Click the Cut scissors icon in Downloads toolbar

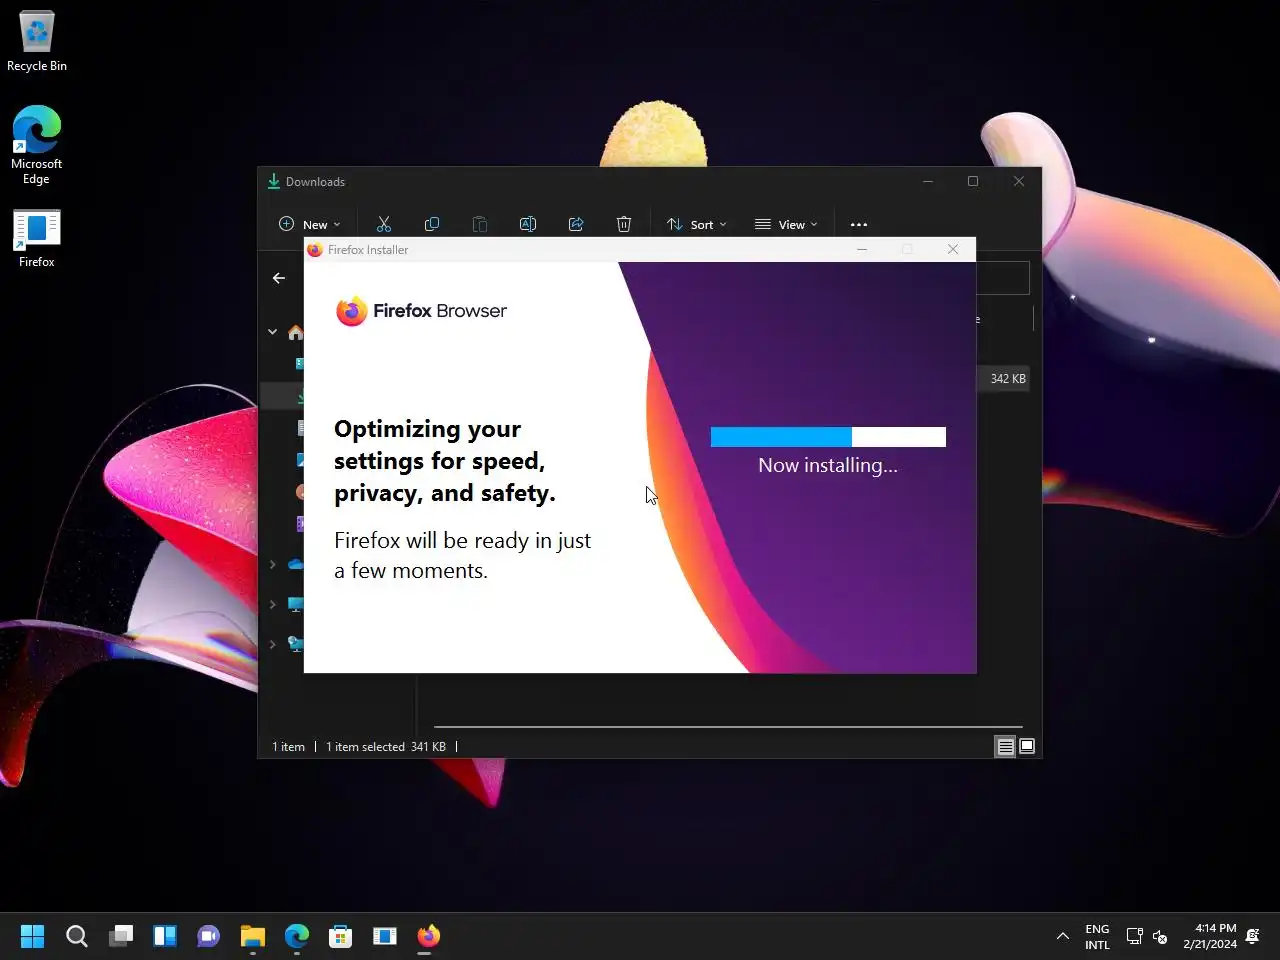pos(384,224)
